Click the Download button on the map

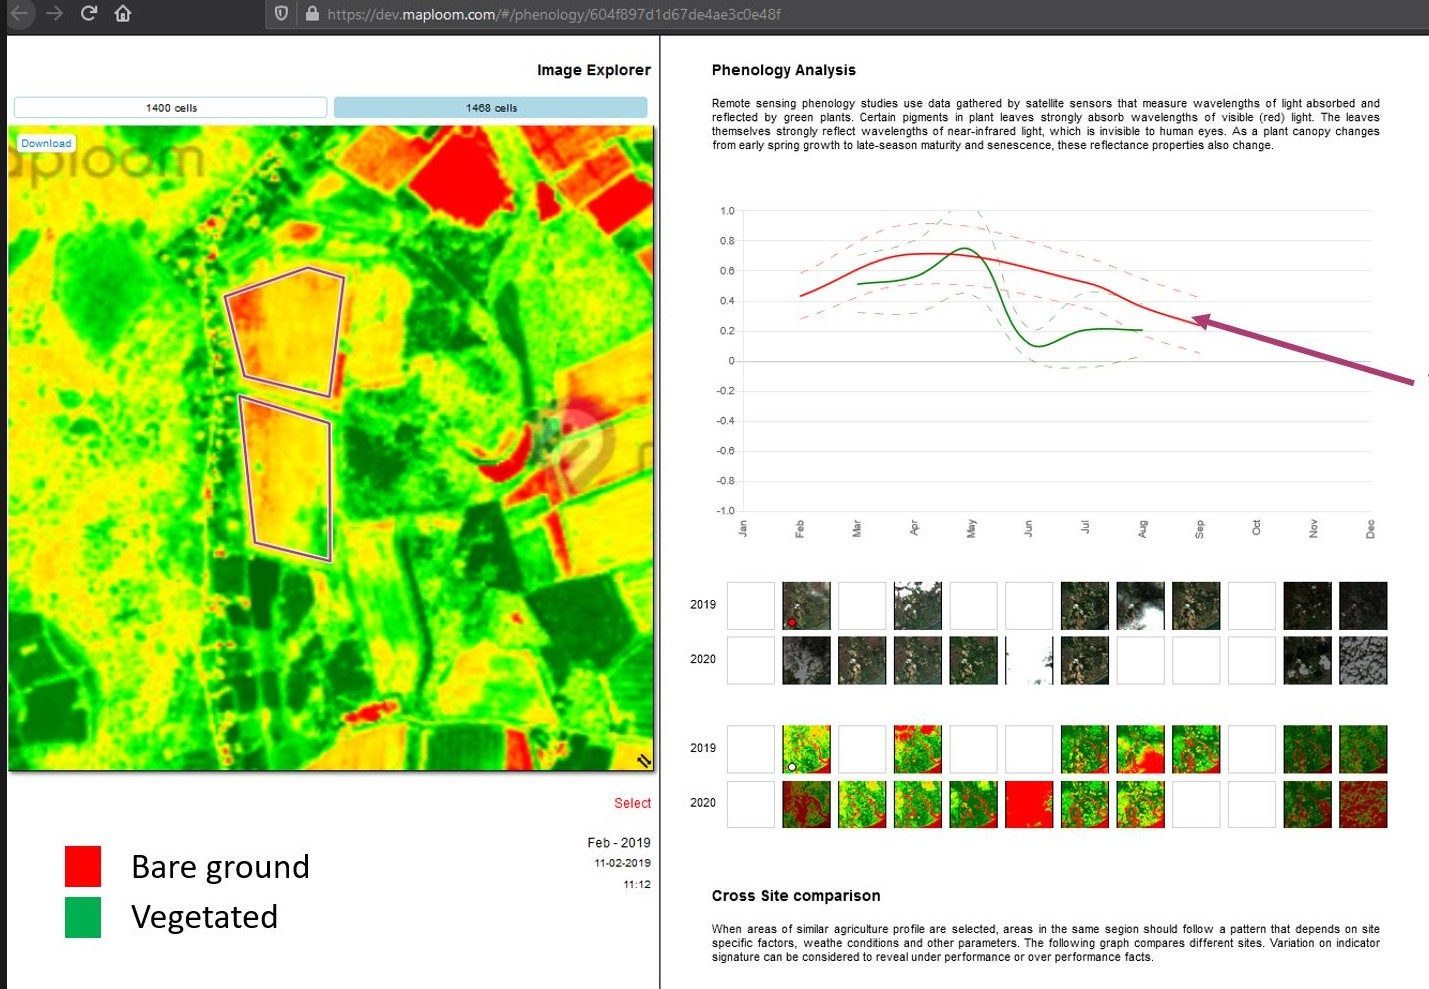(x=46, y=142)
